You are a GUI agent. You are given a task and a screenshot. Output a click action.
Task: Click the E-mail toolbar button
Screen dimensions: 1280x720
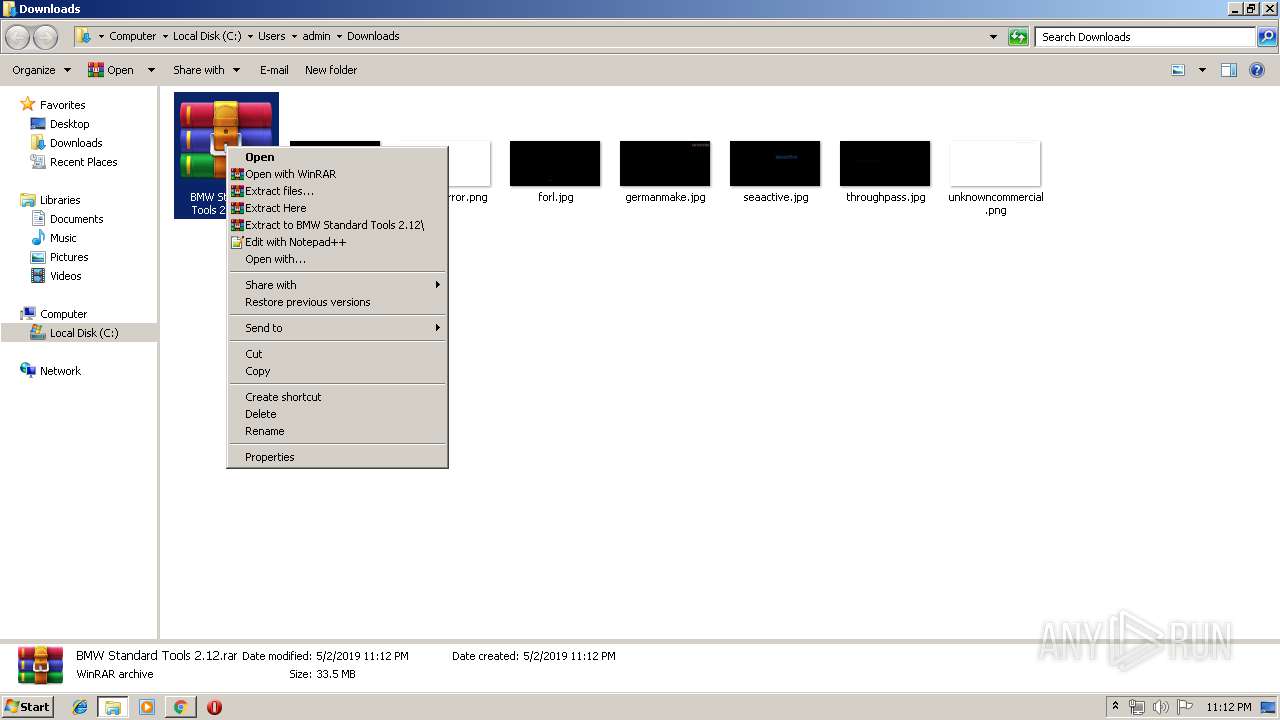click(274, 70)
